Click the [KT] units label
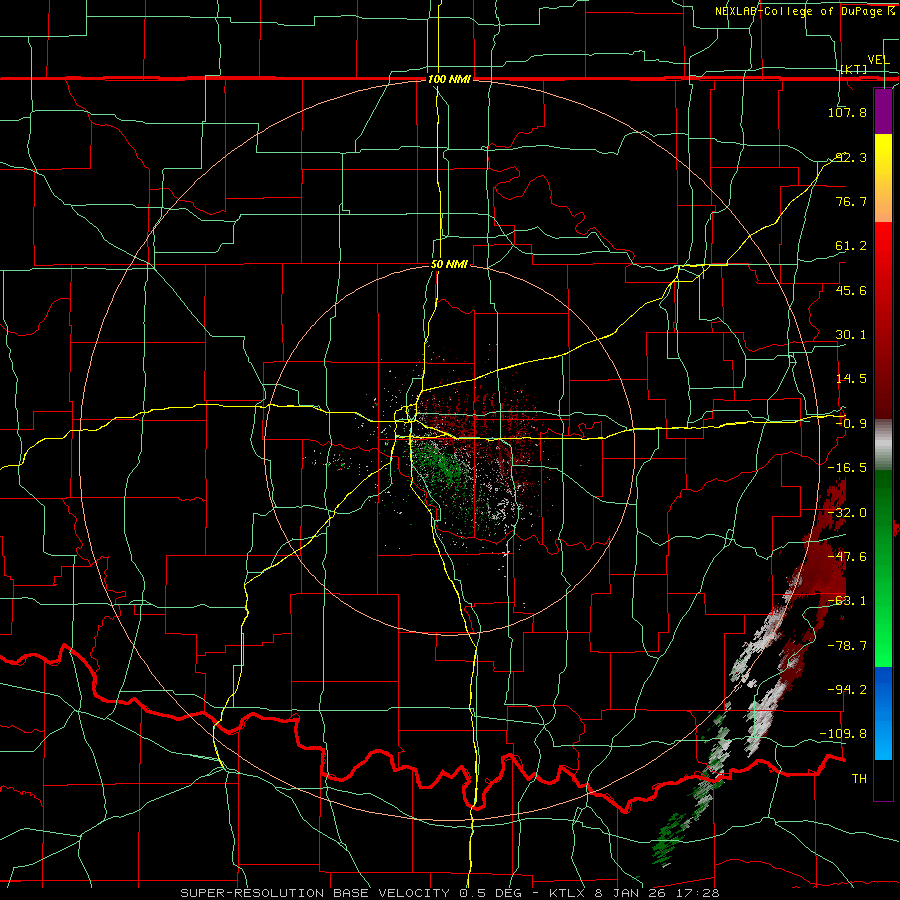Viewport: 900px width, 900px height. coord(854,69)
